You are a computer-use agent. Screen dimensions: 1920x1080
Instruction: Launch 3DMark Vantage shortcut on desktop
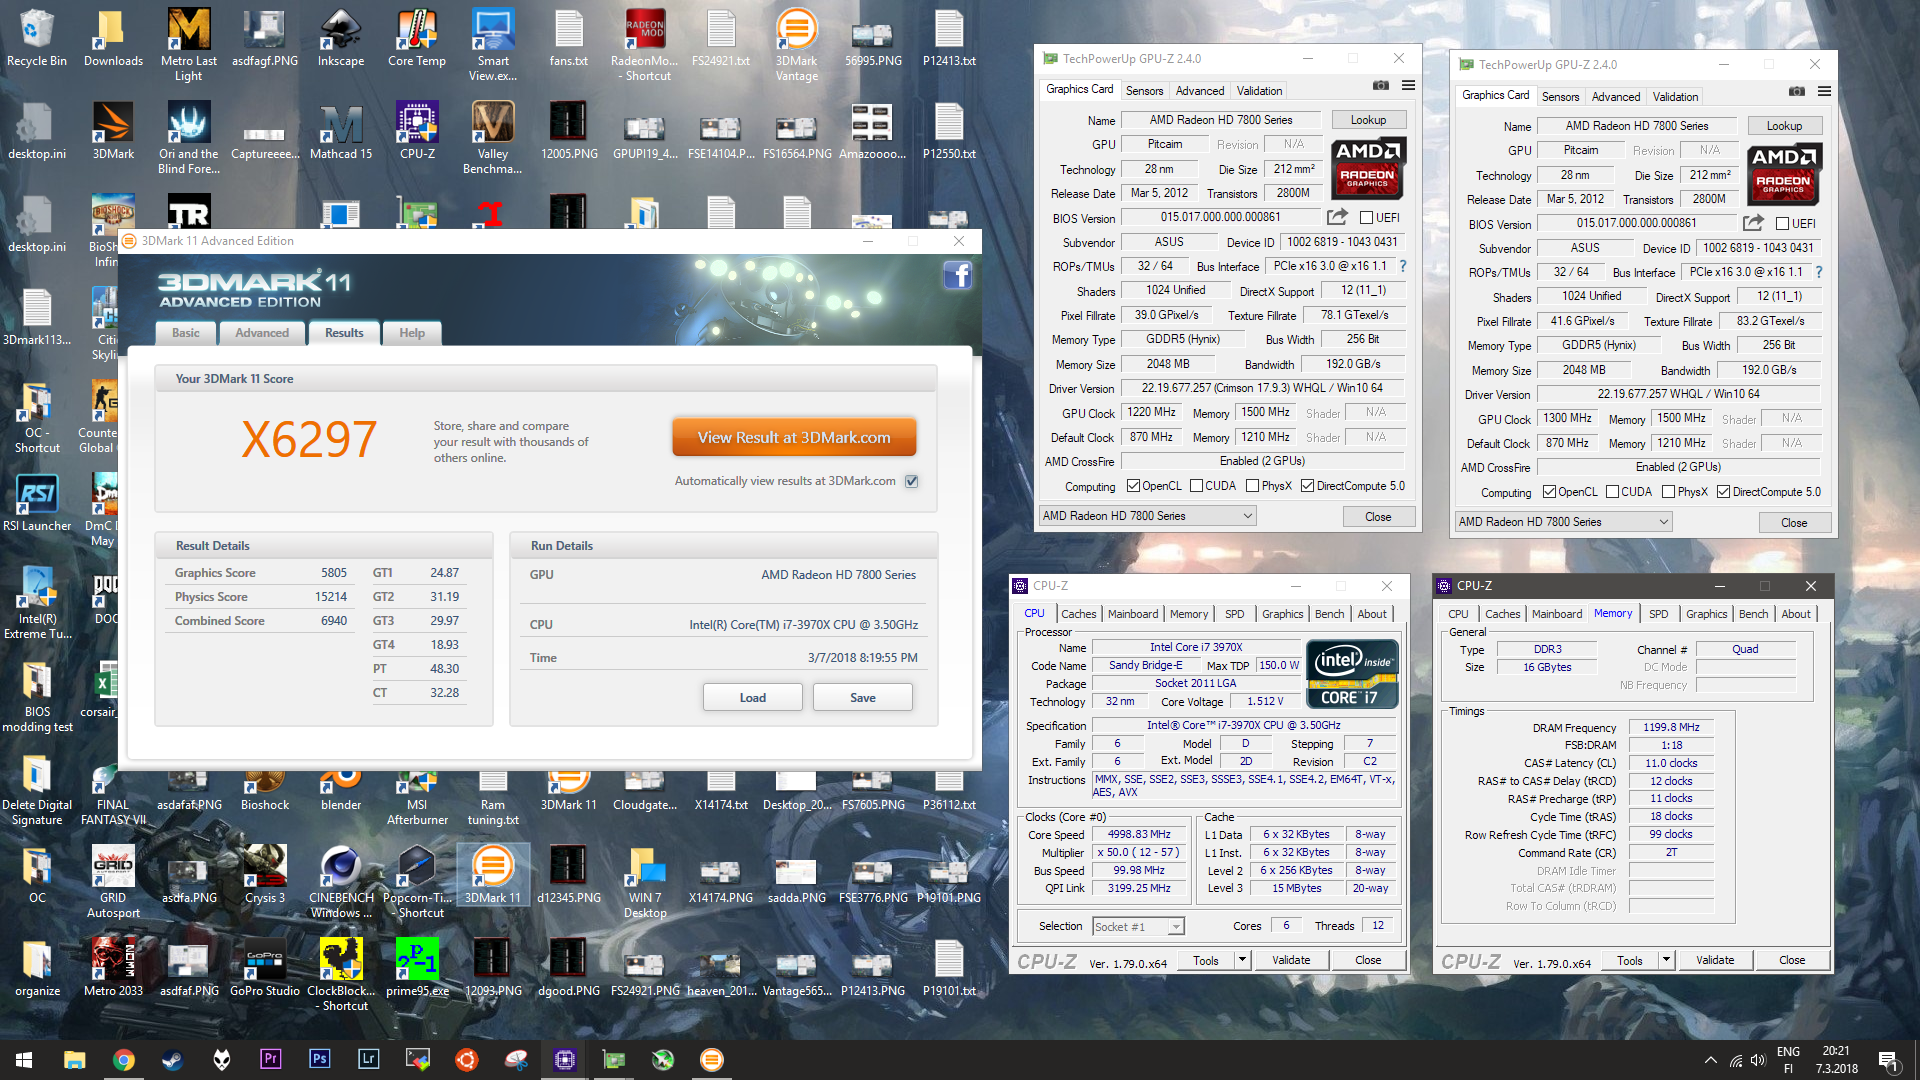[x=797, y=45]
